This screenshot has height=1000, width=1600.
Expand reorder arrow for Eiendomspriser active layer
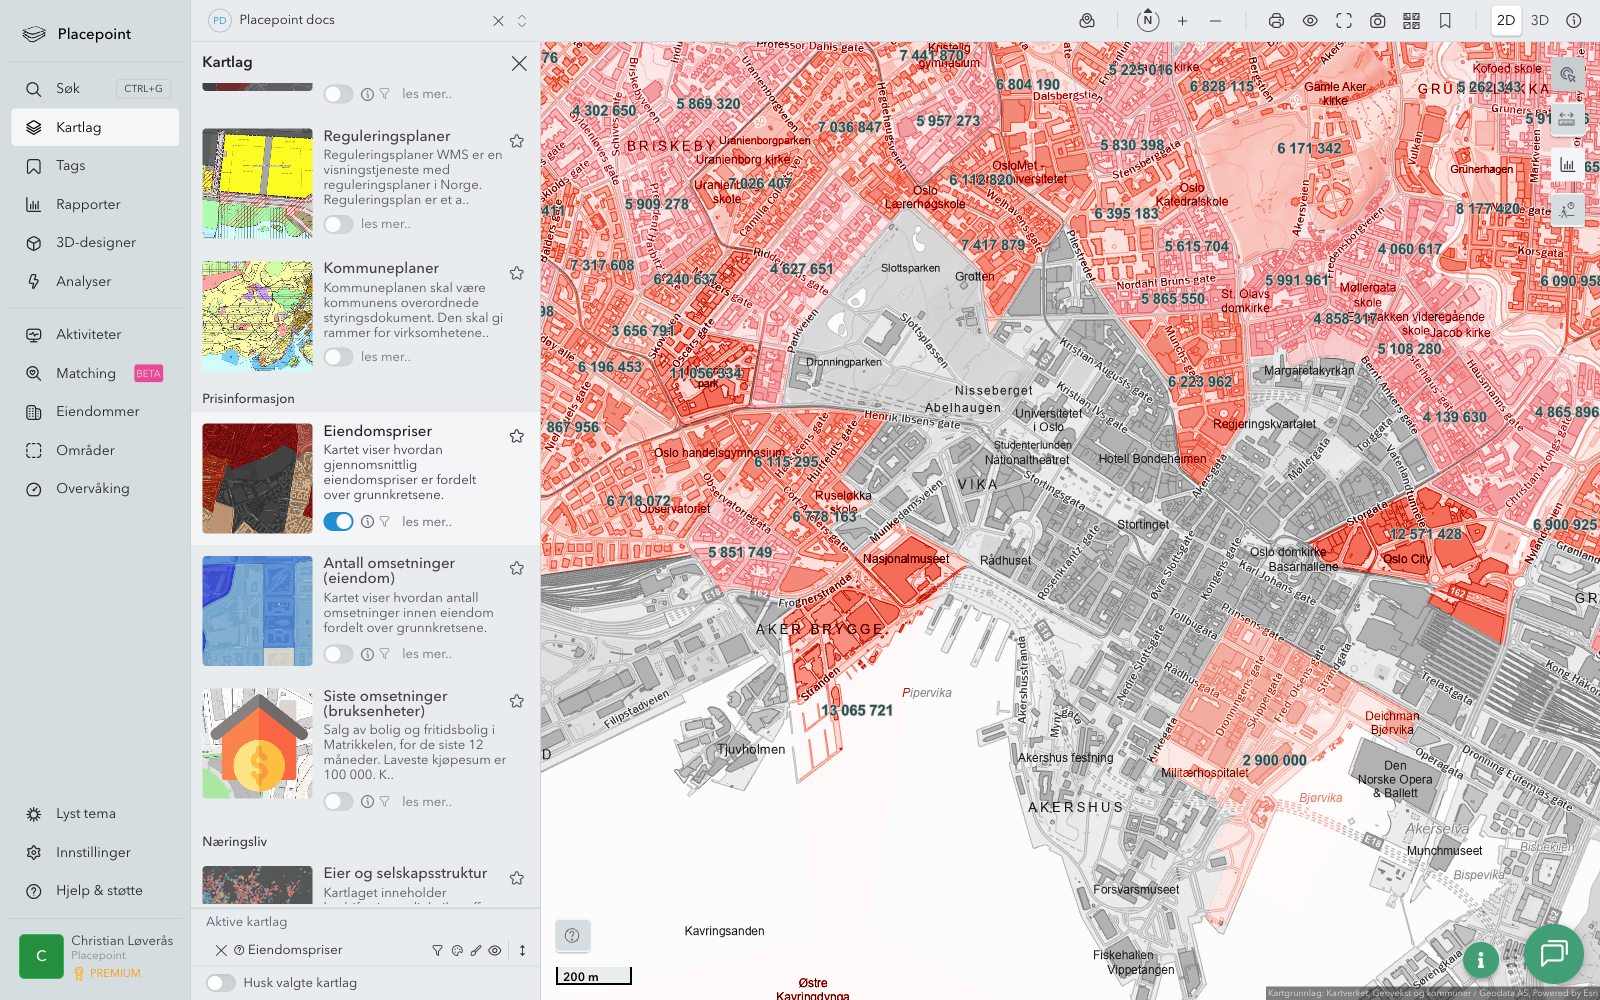coord(522,951)
